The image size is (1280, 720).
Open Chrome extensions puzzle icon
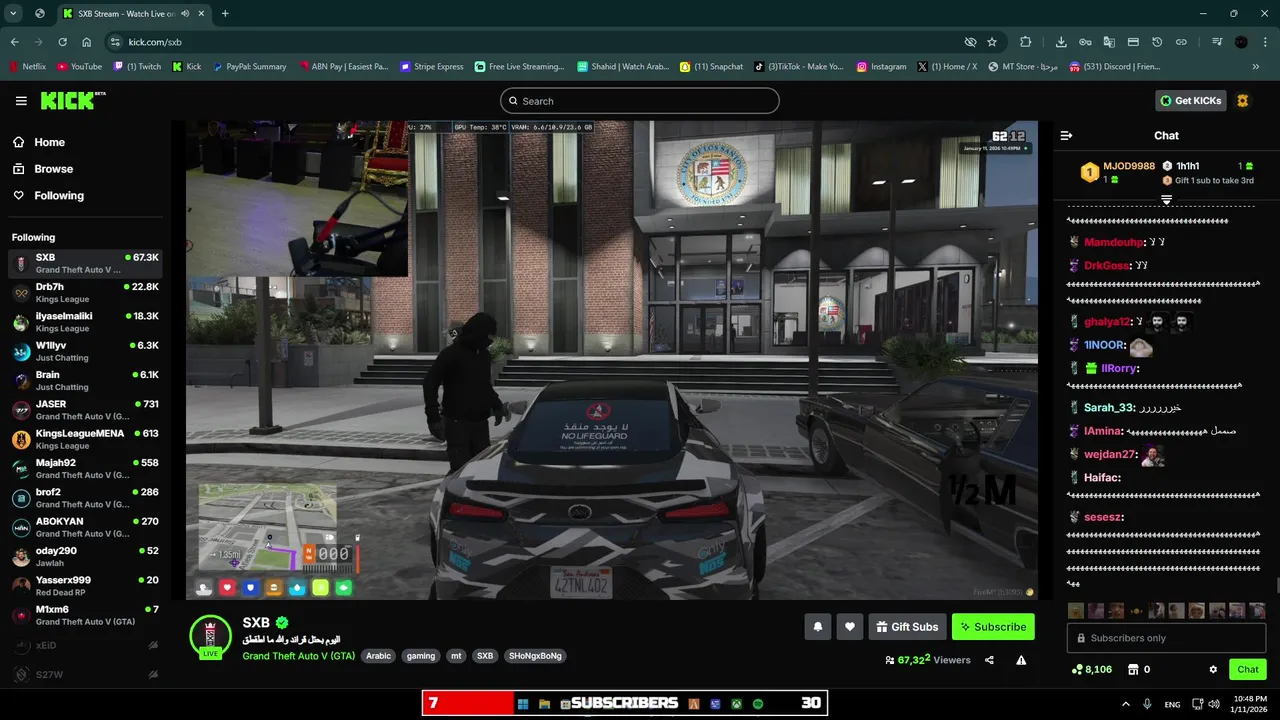(1025, 42)
